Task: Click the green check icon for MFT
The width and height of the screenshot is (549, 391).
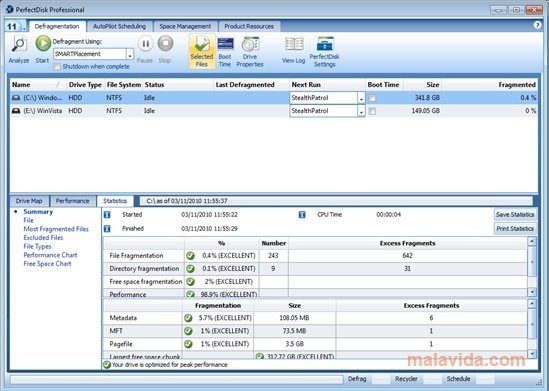Action: (188, 331)
